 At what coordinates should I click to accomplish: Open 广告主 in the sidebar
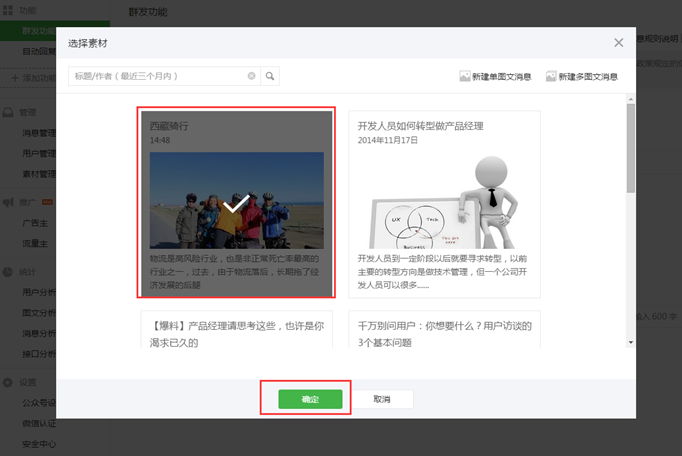coord(35,223)
